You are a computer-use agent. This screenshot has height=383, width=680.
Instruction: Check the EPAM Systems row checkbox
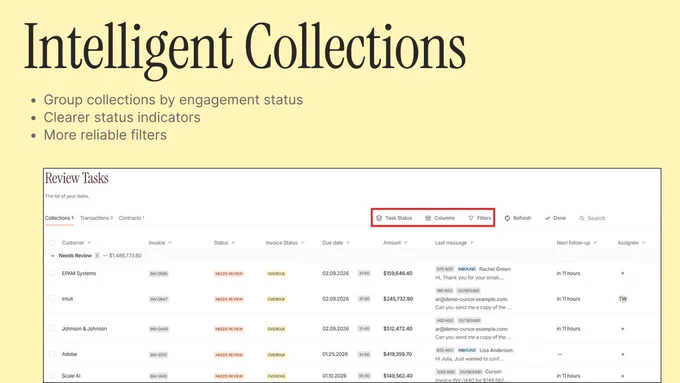tap(52, 273)
